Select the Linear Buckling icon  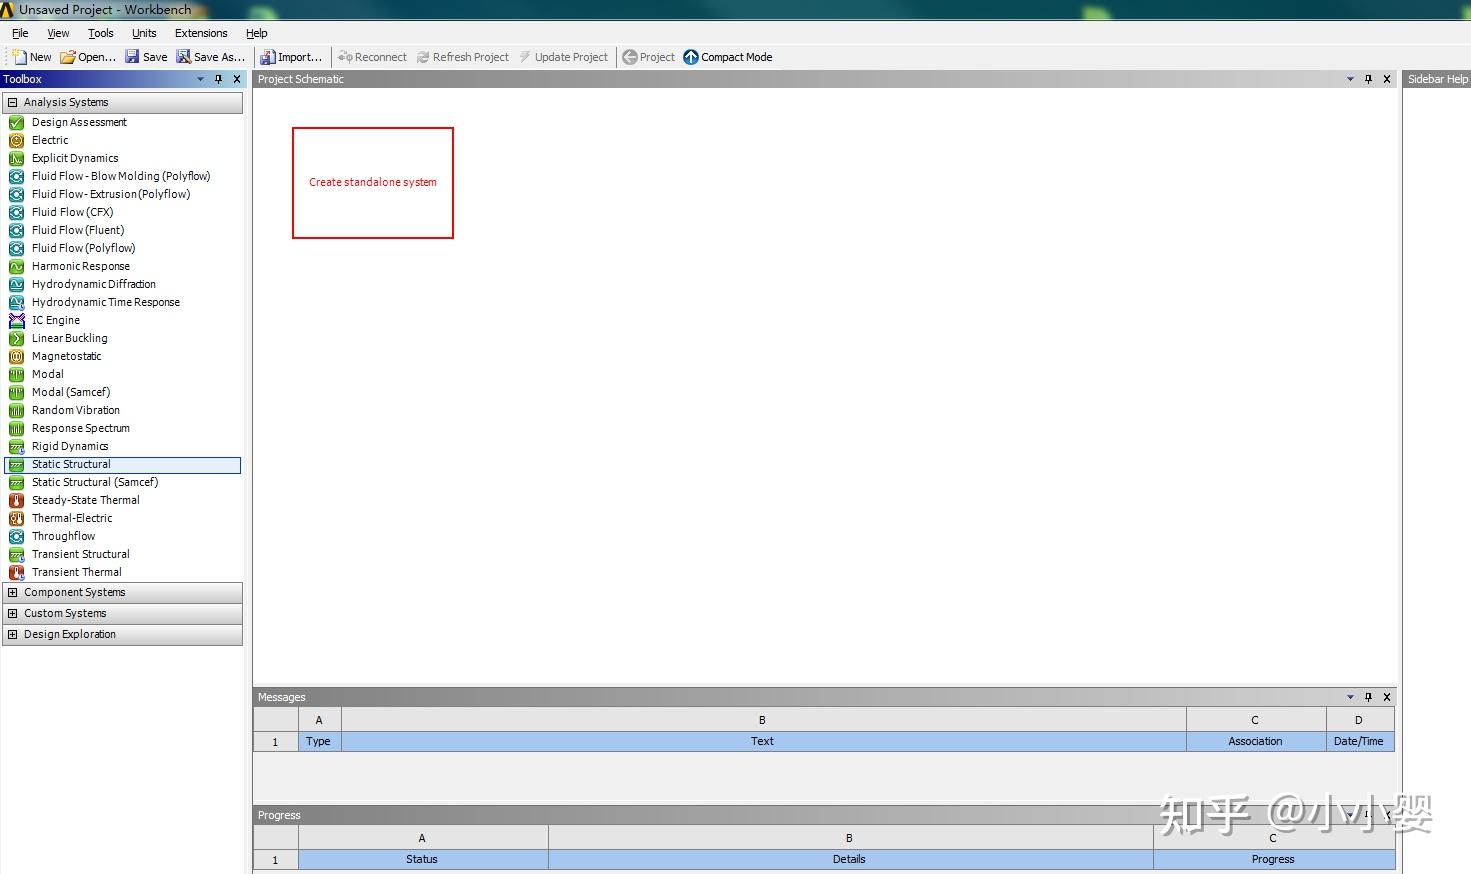16,338
